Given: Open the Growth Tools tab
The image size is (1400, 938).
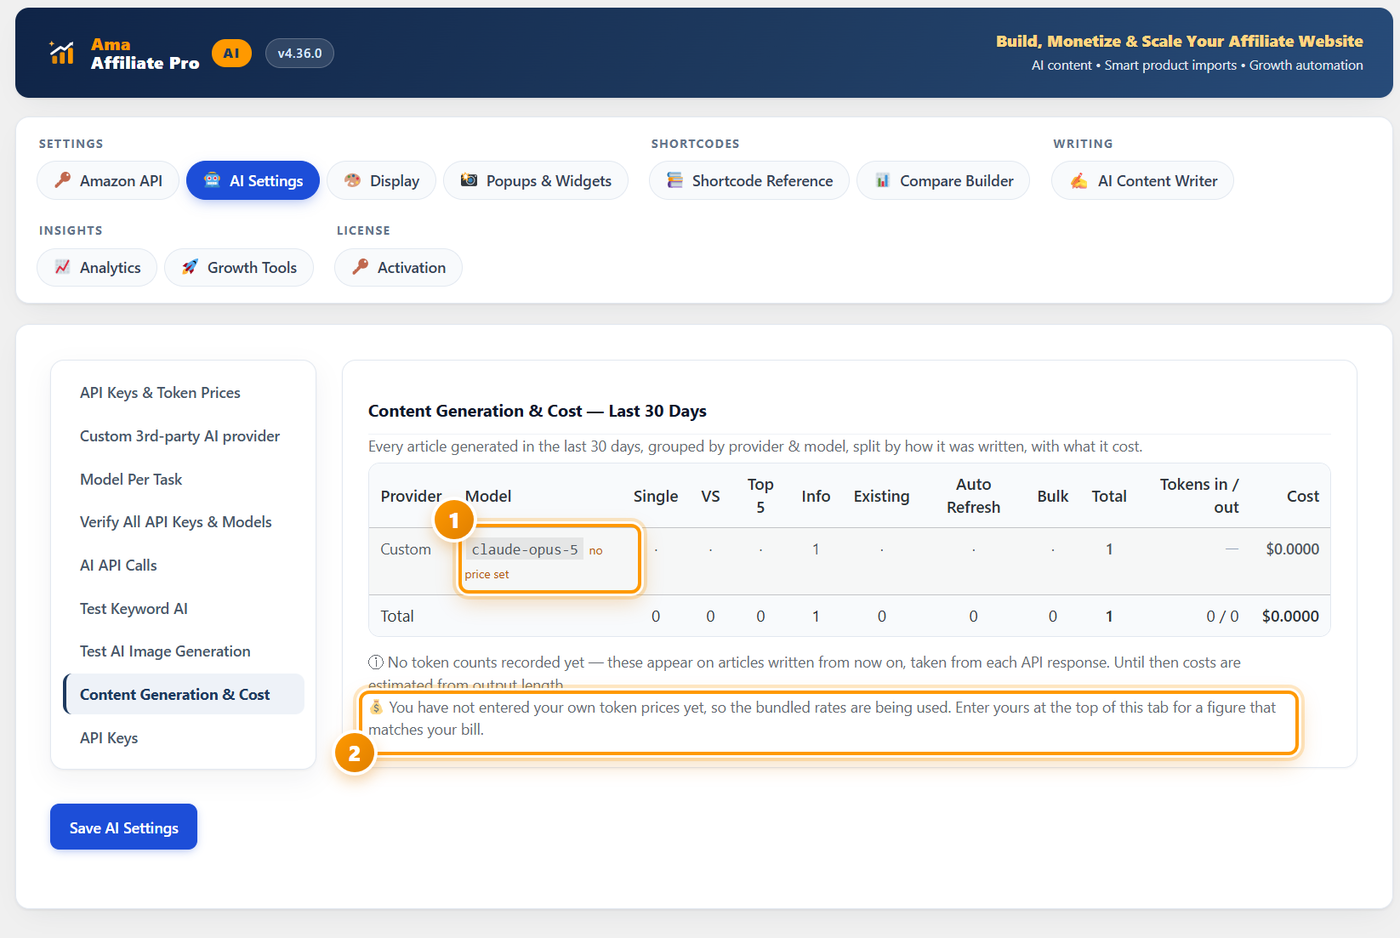Looking at the screenshot, I should pyautogui.click(x=239, y=267).
